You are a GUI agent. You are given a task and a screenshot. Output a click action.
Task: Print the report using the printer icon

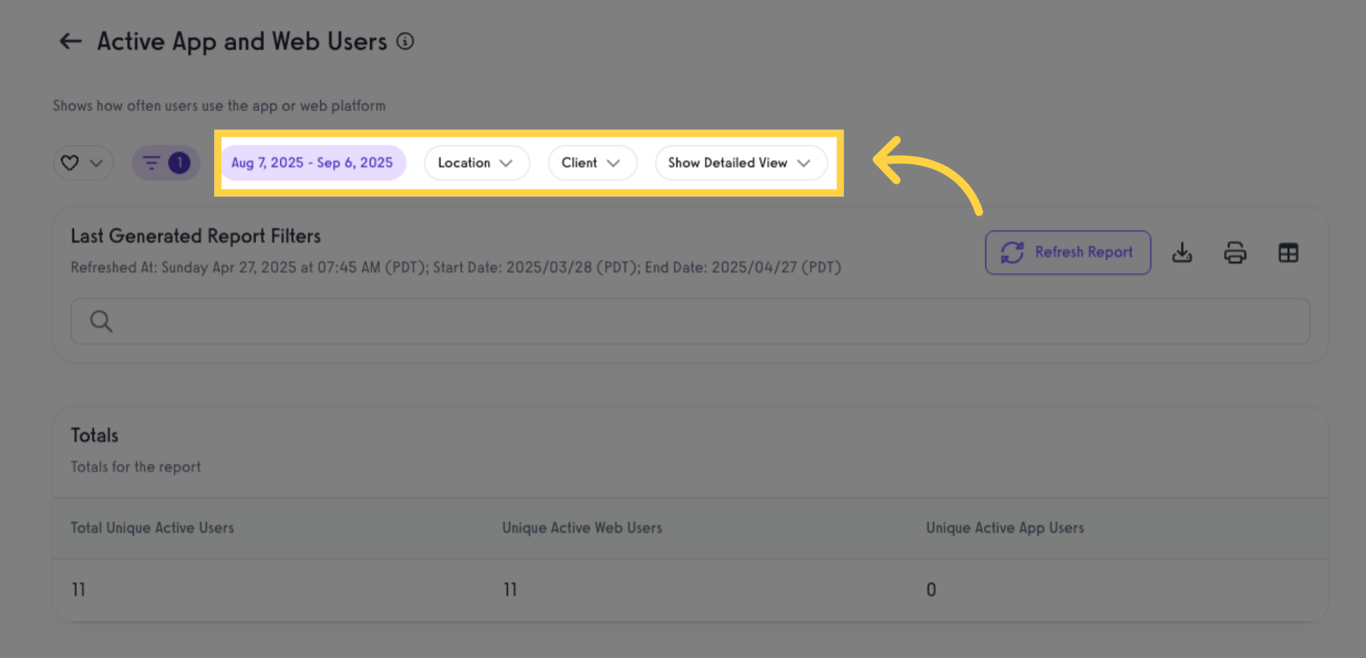[1235, 253]
